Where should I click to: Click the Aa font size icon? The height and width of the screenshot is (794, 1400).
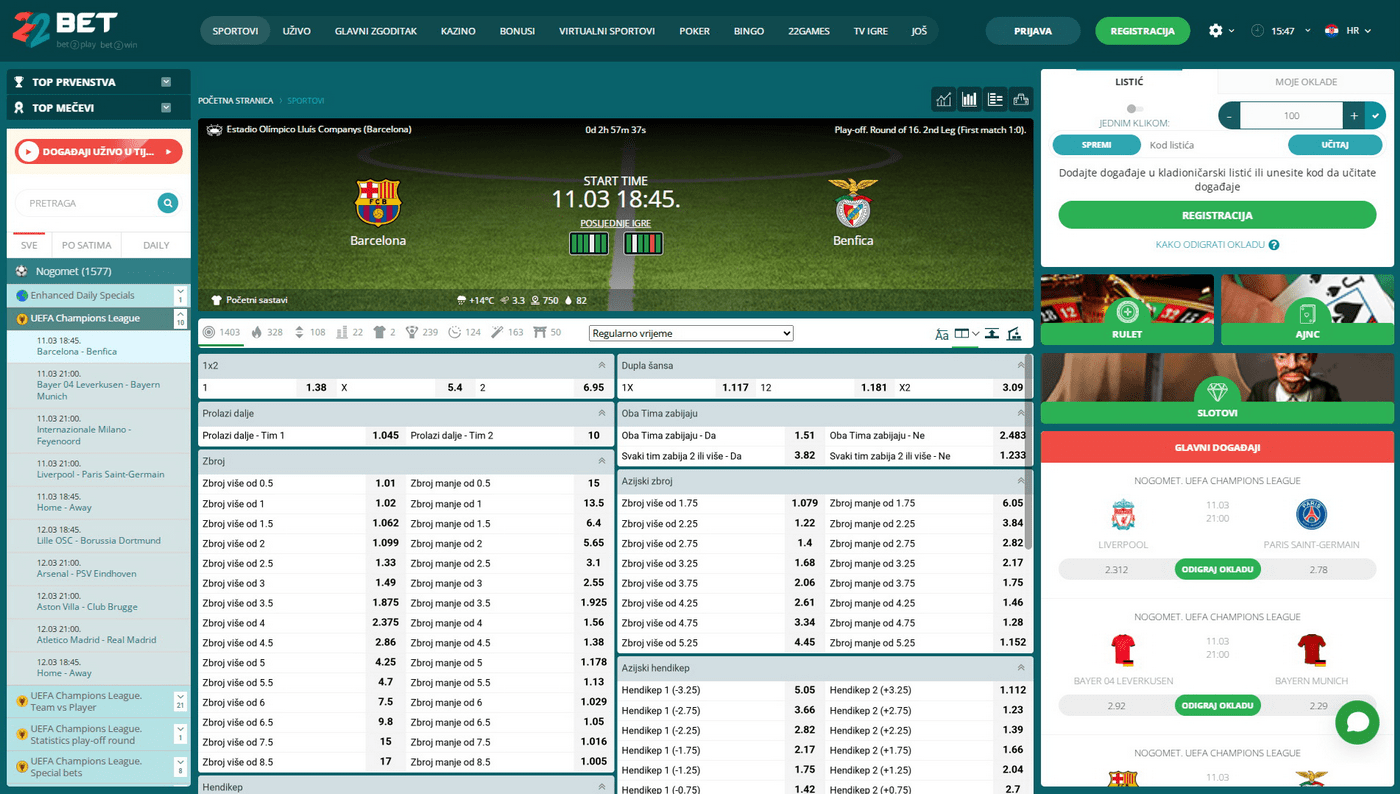(x=941, y=334)
